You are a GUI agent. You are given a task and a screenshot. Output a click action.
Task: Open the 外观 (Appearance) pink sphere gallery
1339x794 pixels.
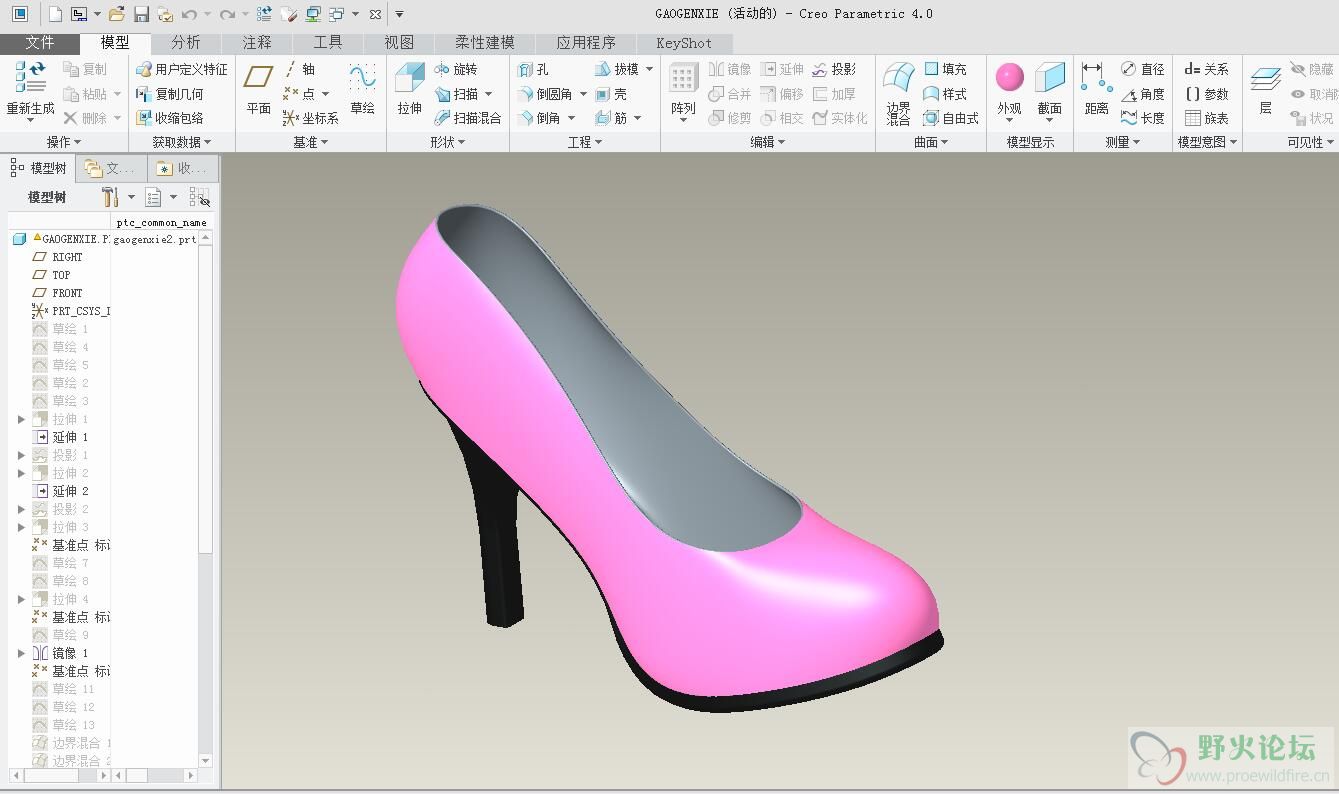click(1010, 78)
